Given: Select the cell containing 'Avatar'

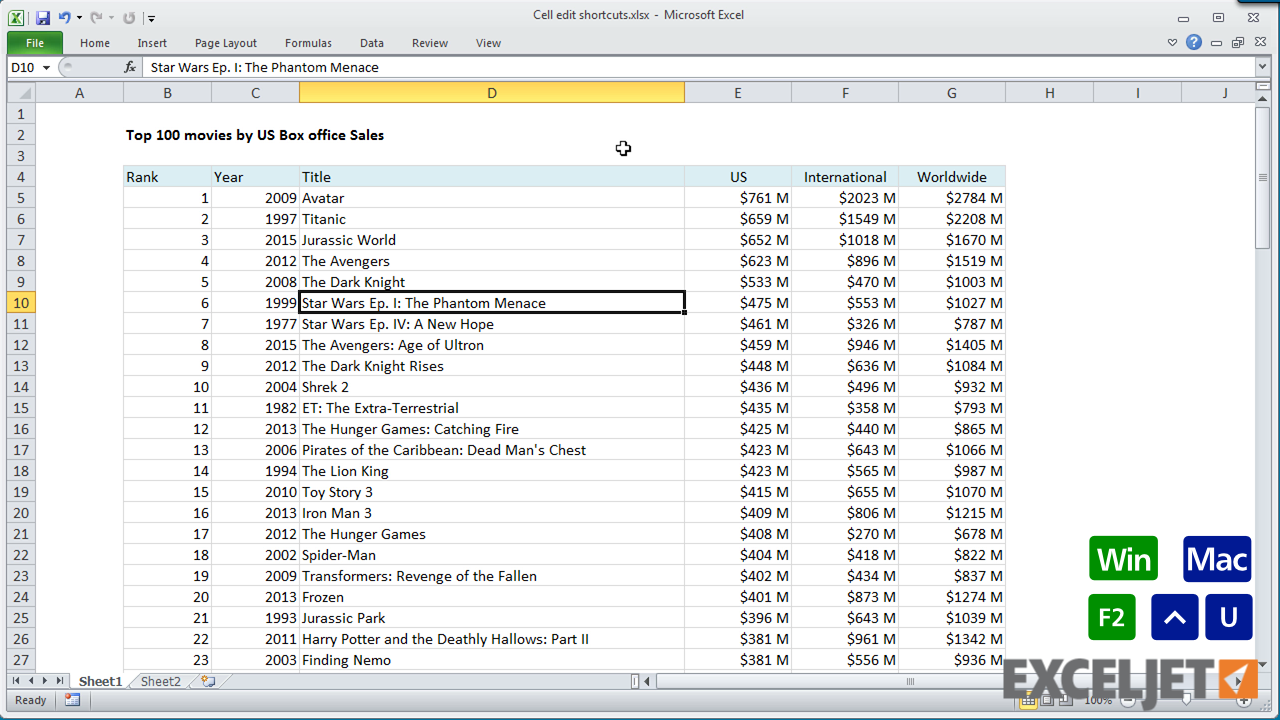Looking at the screenshot, I should tap(492, 198).
